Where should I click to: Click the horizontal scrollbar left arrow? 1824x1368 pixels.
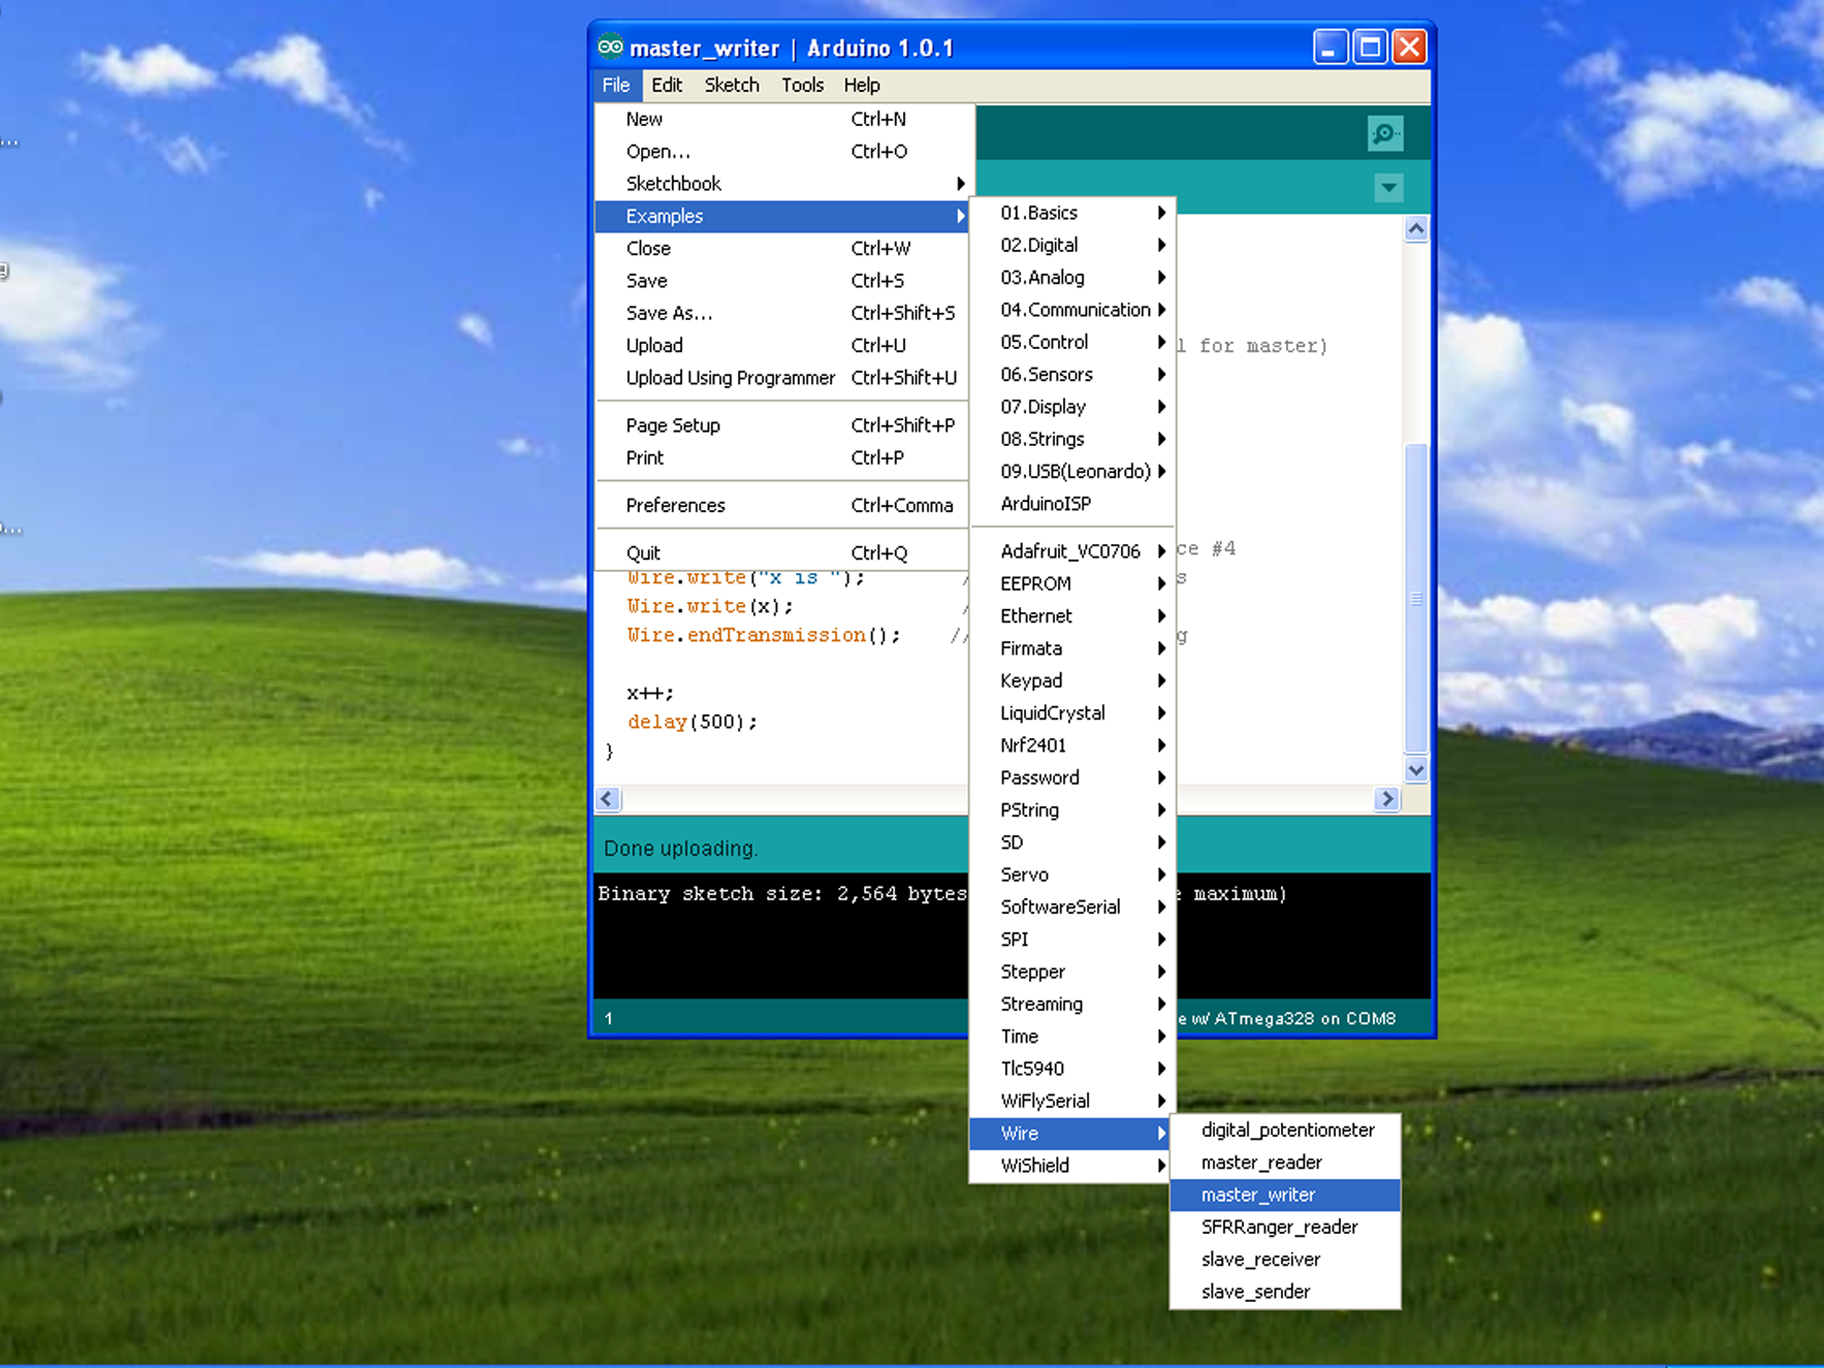pos(608,799)
